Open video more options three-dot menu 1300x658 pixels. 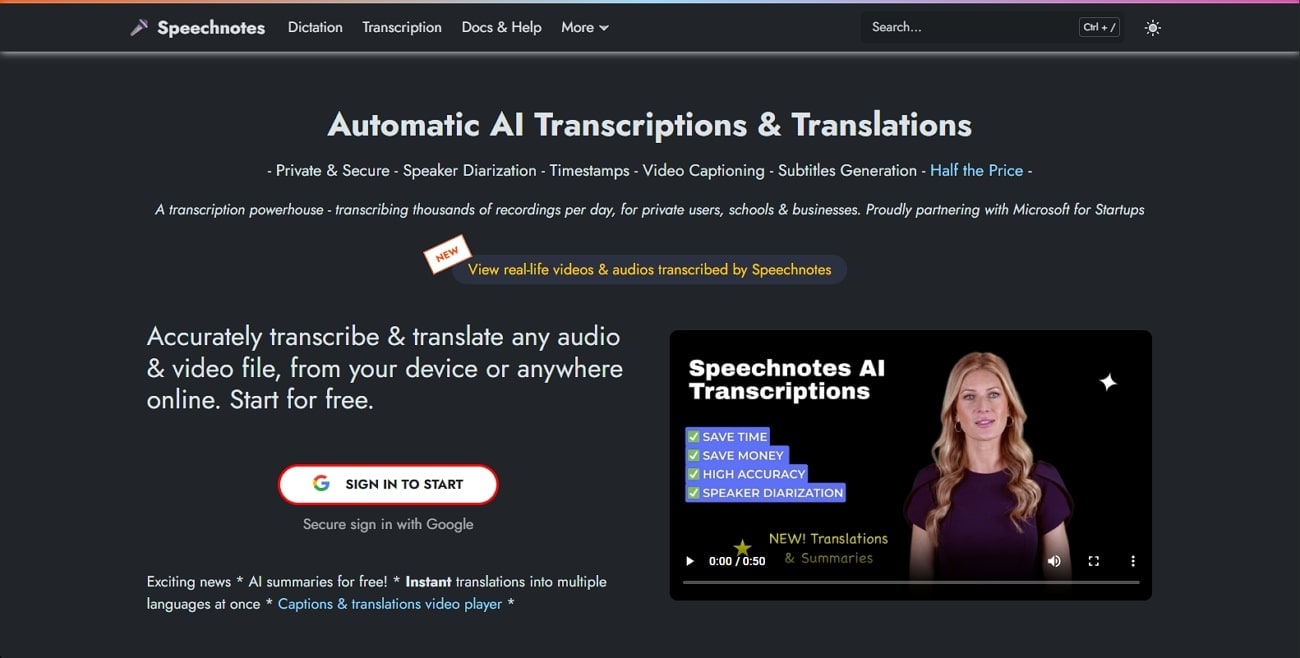tap(1133, 561)
